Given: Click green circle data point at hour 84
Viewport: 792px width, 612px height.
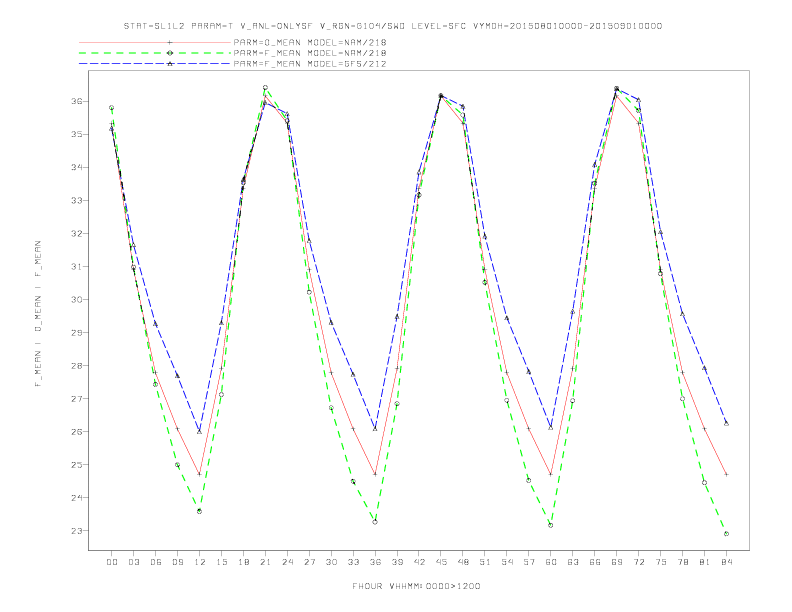Looking at the screenshot, I should tap(726, 534).
